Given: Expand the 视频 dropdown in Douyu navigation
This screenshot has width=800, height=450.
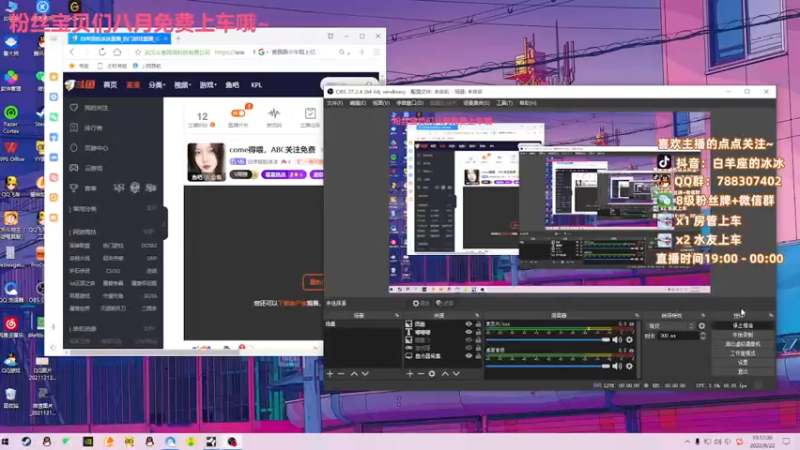Looking at the screenshot, I should pyautogui.click(x=182, y=85).
